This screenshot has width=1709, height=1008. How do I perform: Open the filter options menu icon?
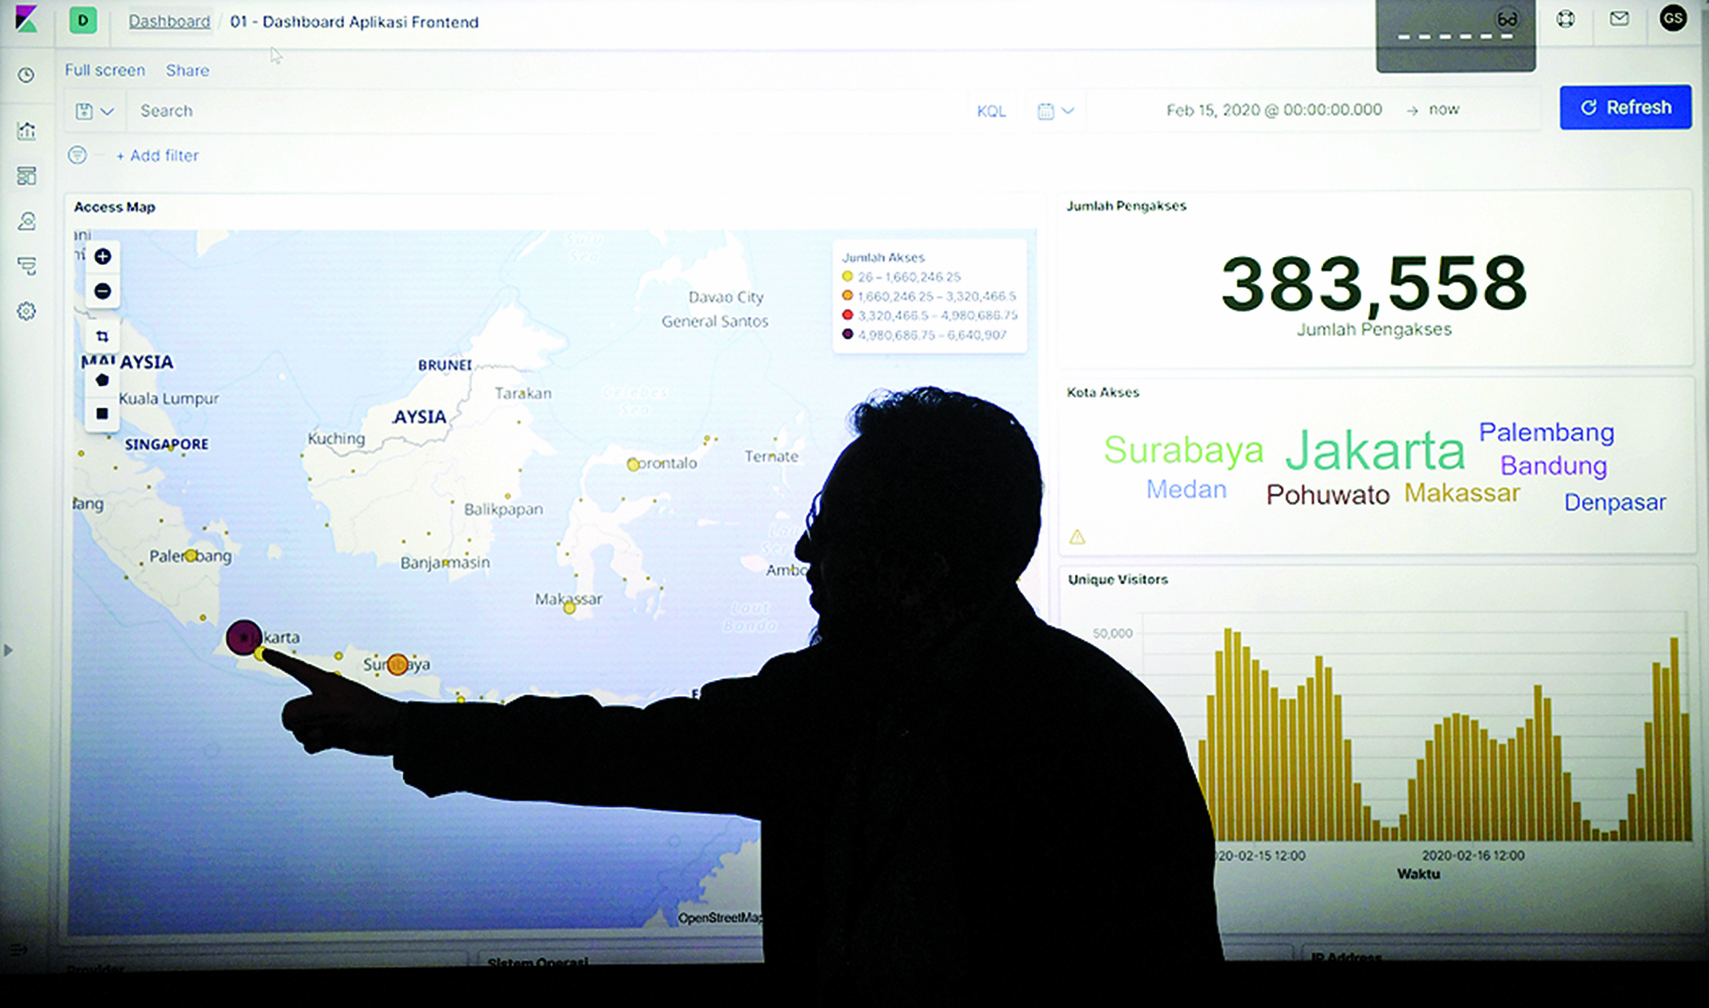[77, 155]
